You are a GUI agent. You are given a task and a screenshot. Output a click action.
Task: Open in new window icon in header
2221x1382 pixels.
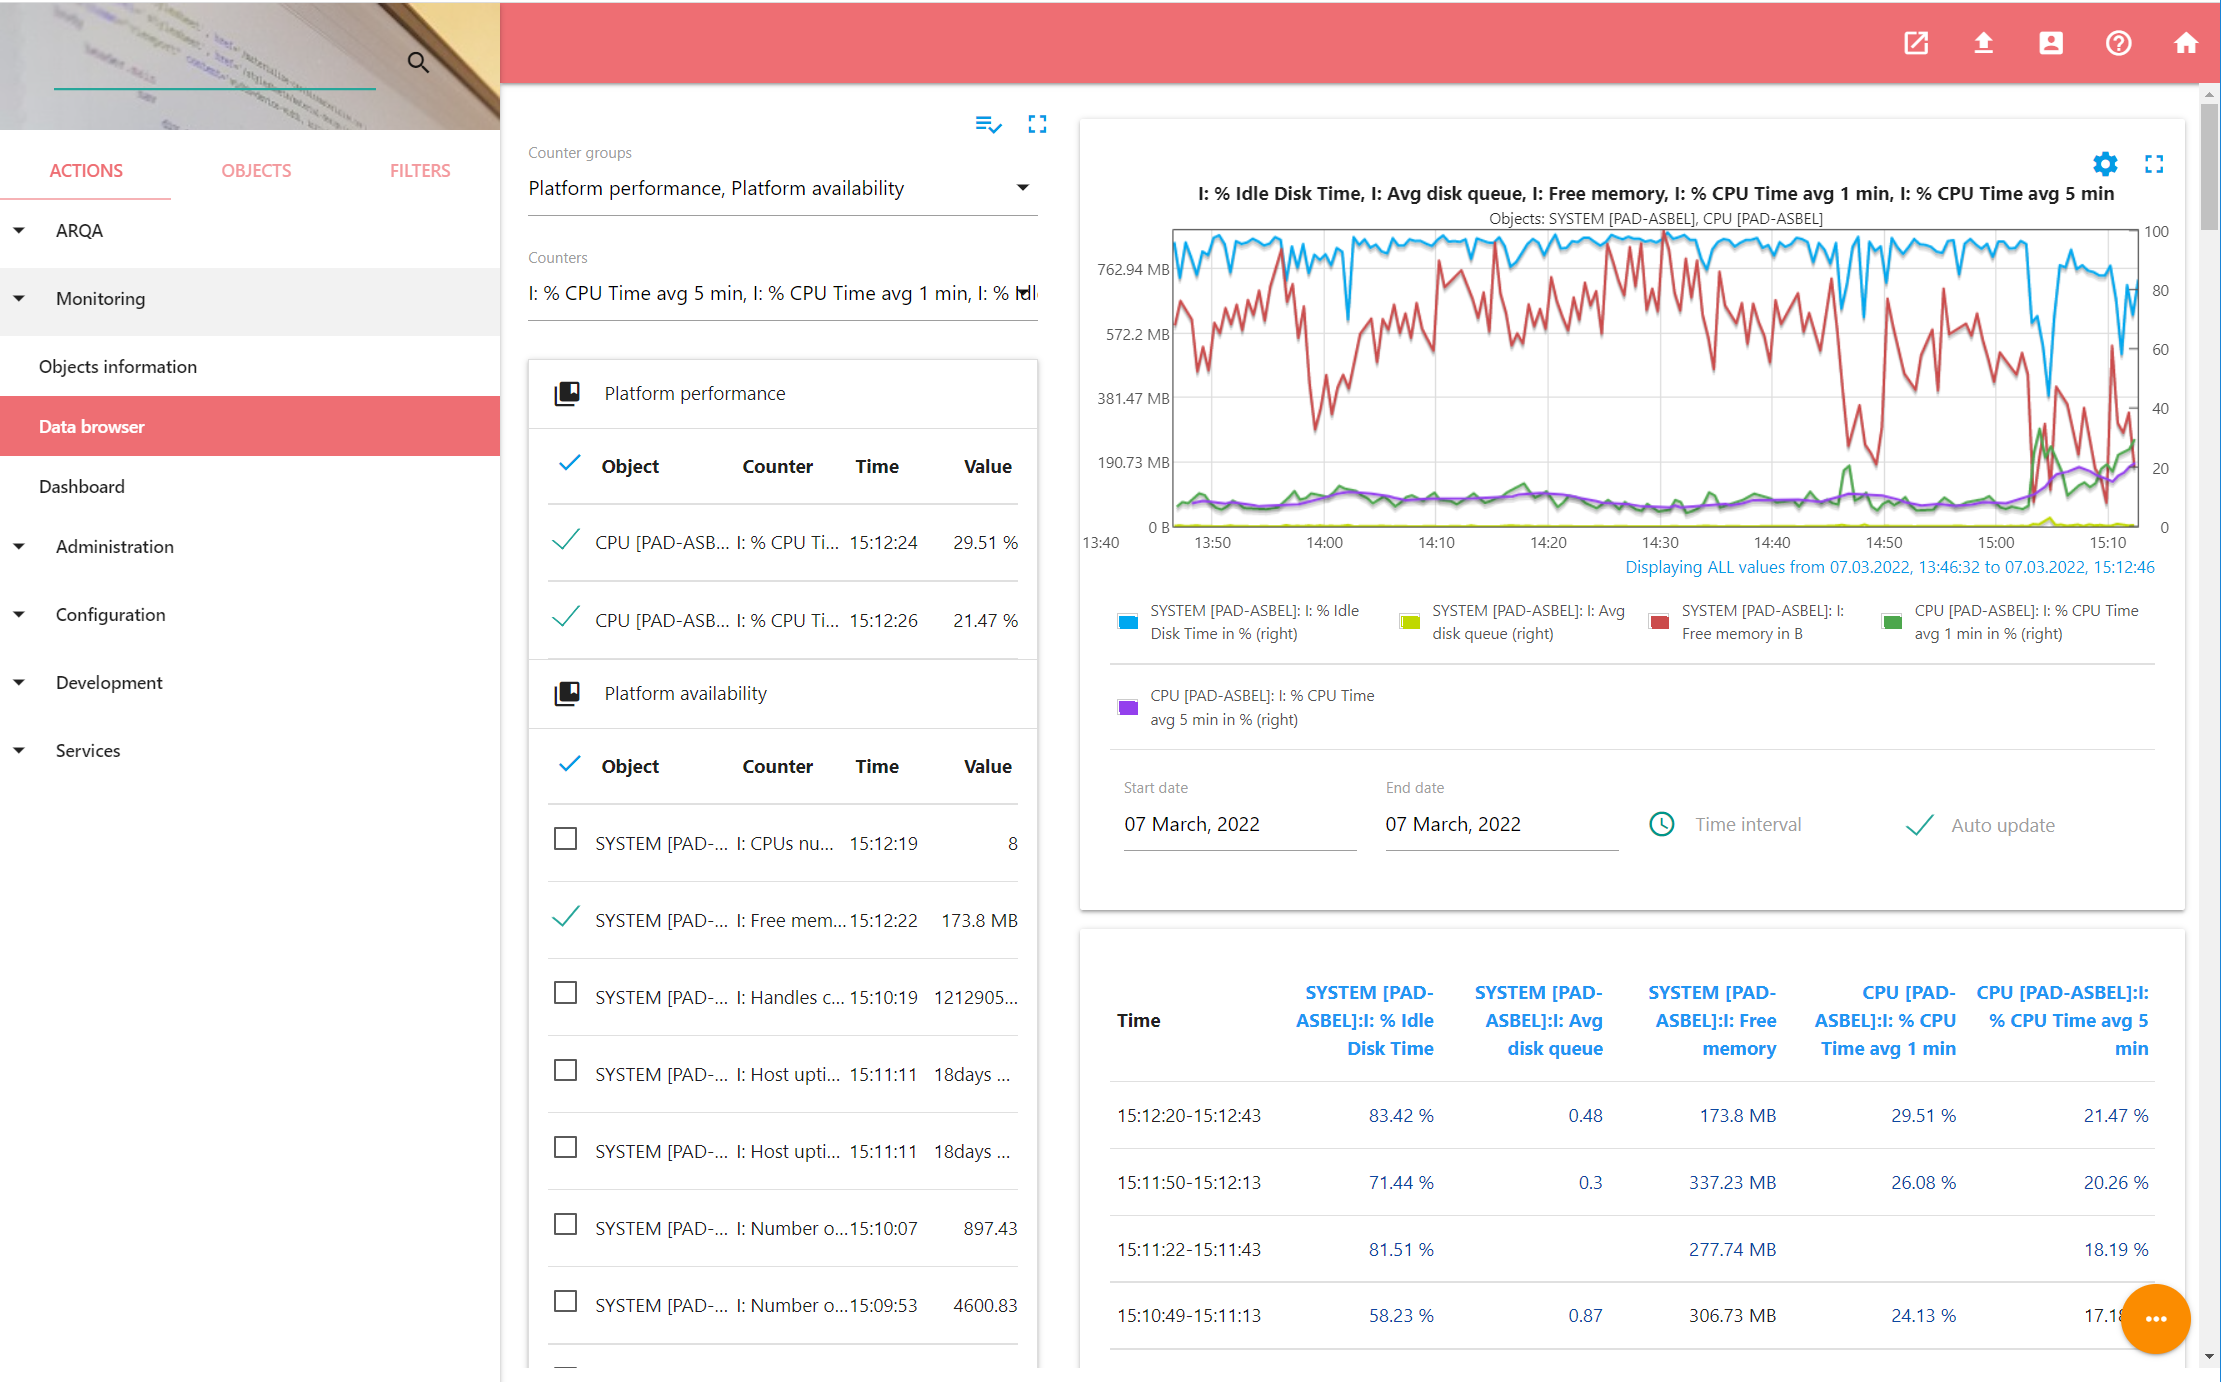click(1916, 43)
